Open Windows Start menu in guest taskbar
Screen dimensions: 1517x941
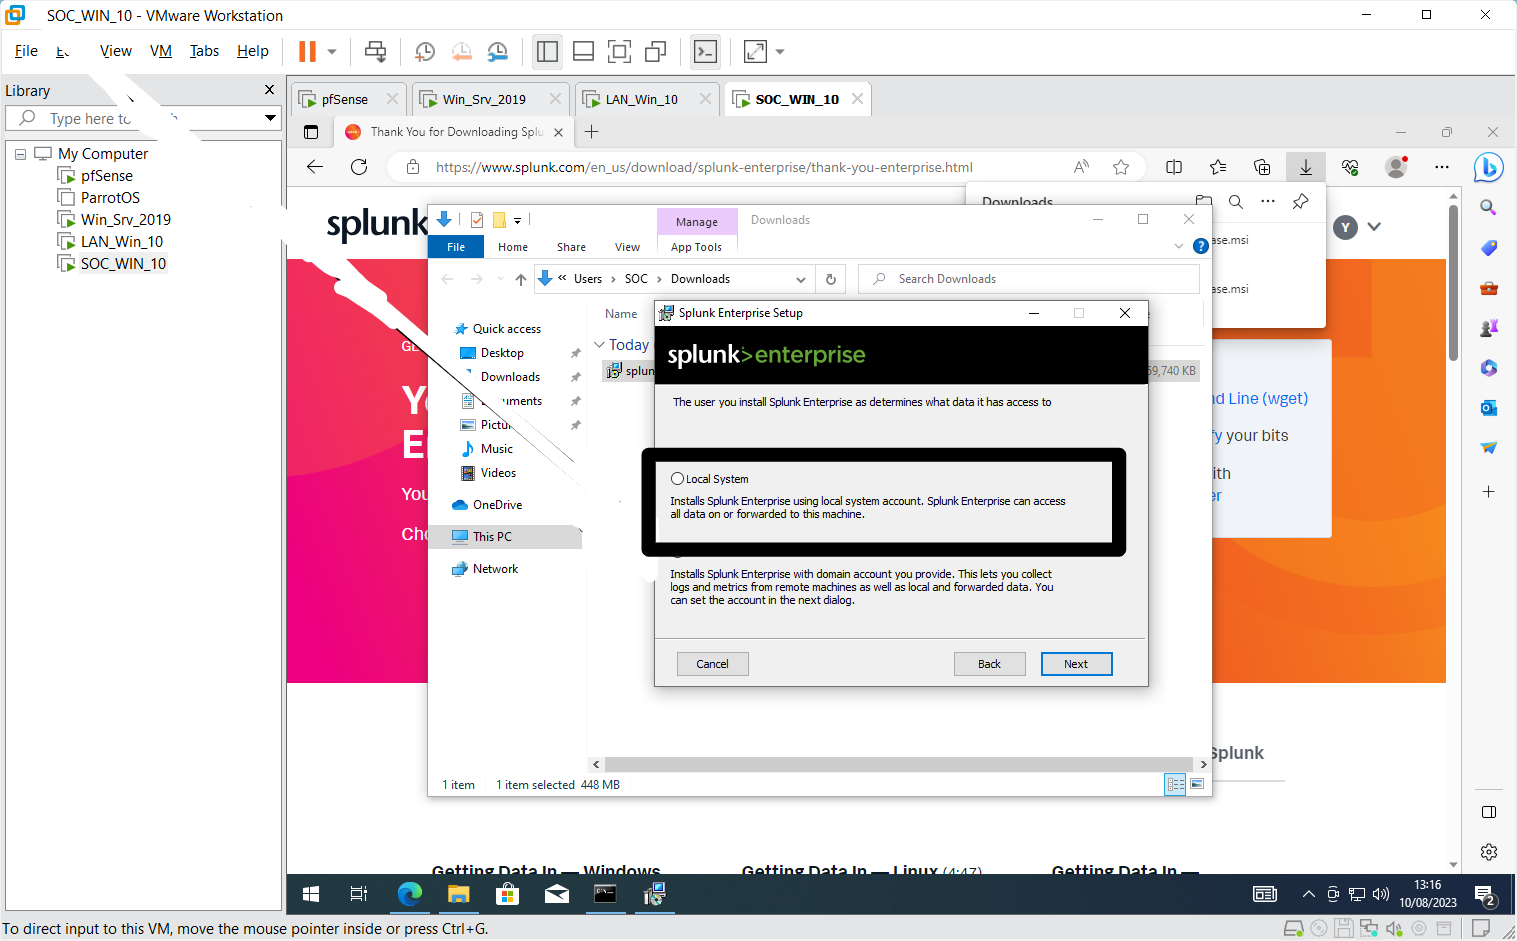[311, 894]
